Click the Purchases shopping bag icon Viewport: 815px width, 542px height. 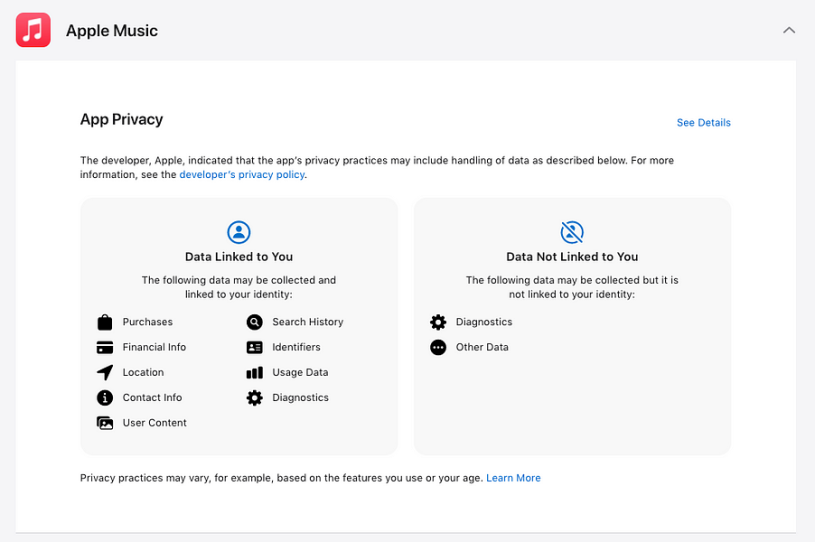point(105,322)
